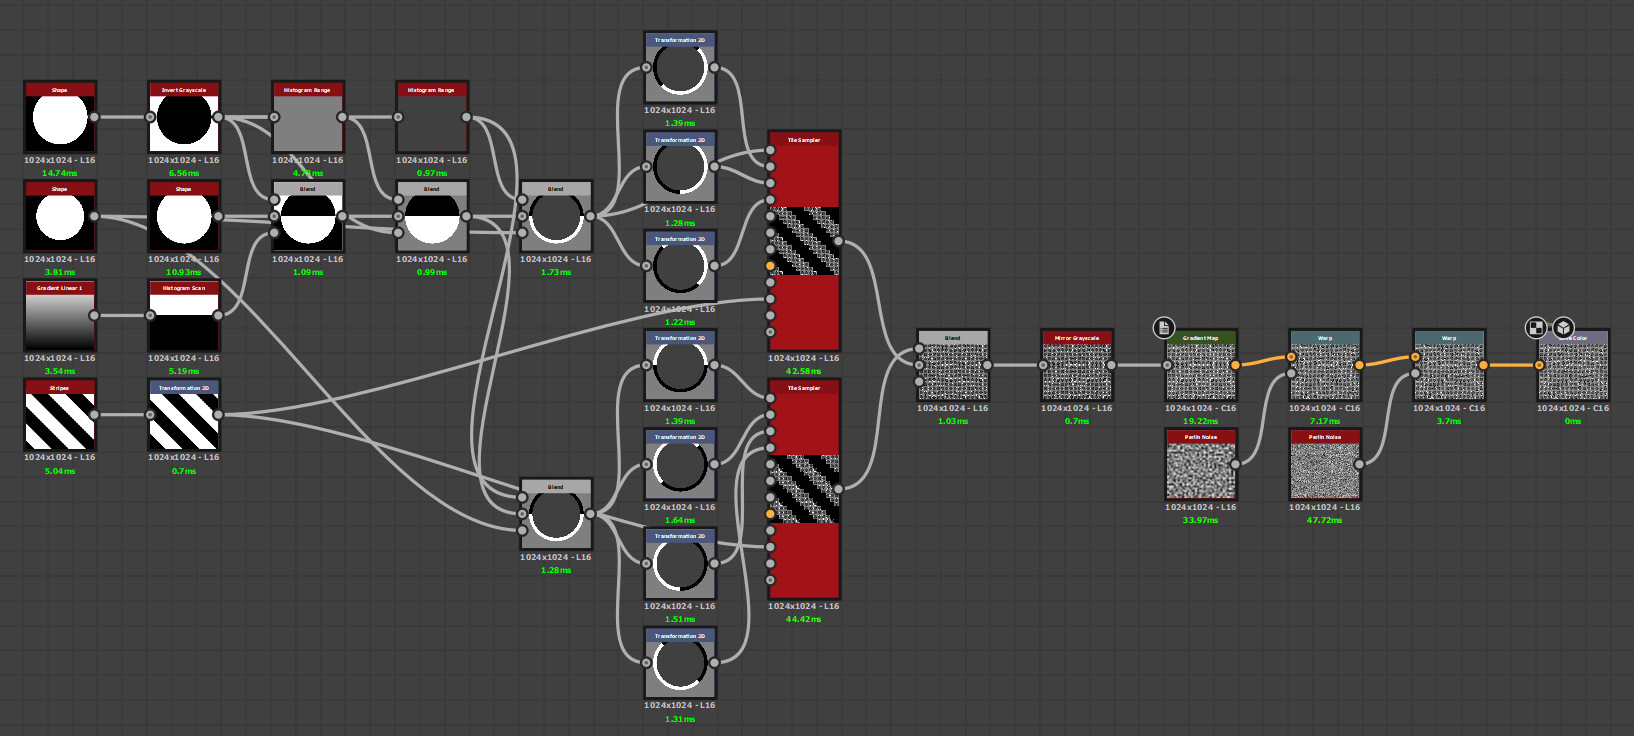1634x736 pixels.
Task: Select the Warp node showing 7.17ms
Action: (1325, 365)
